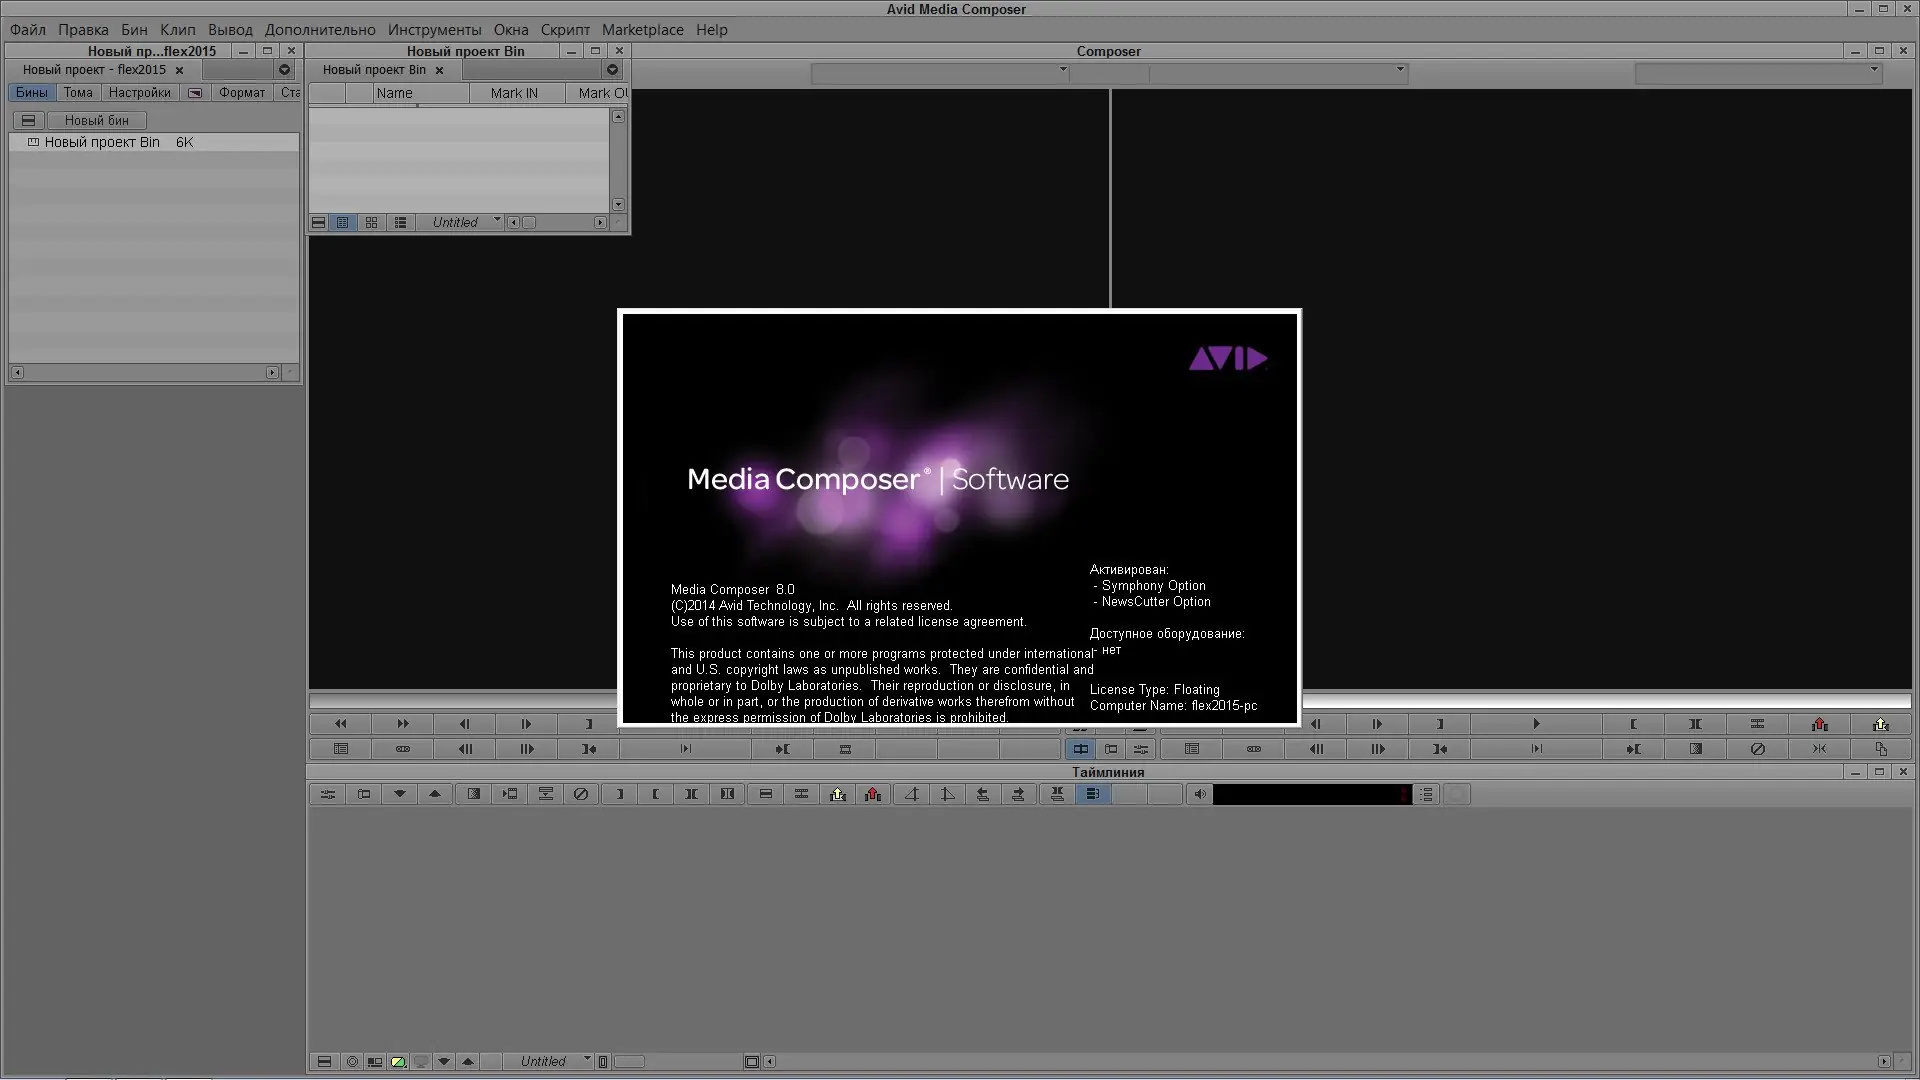
Task: Click the Extract (yellow arrow) timeline button
Action: 837,794
